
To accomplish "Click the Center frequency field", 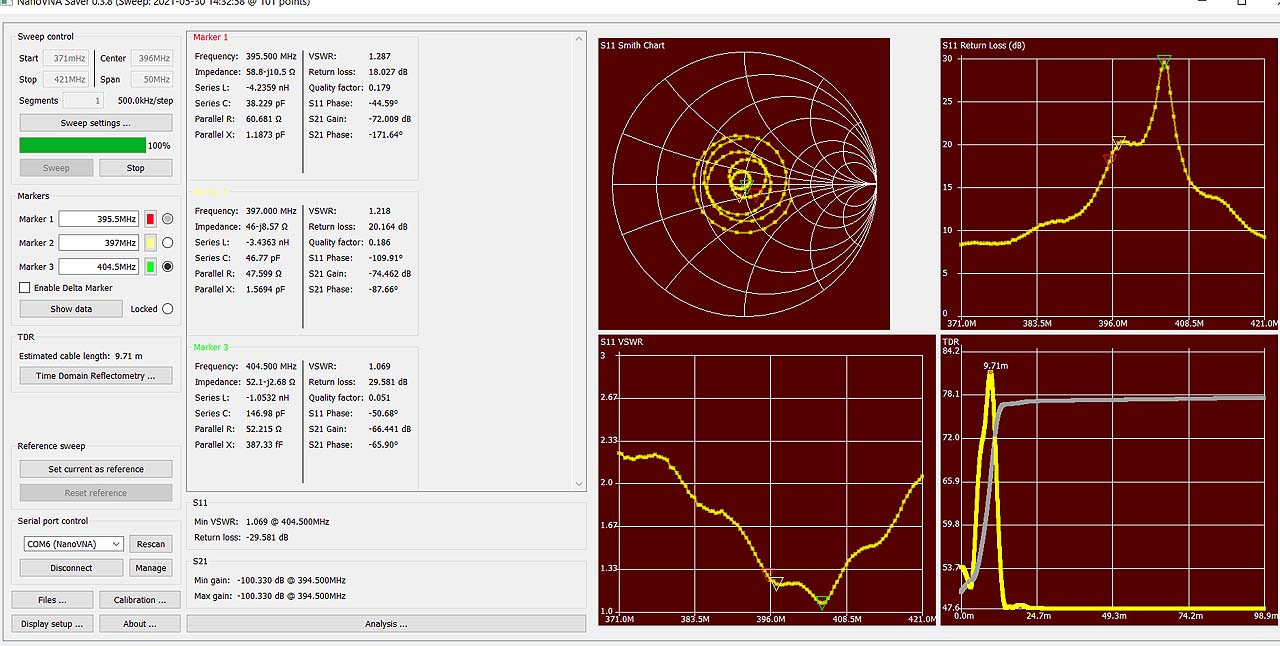I will [153, 58].
